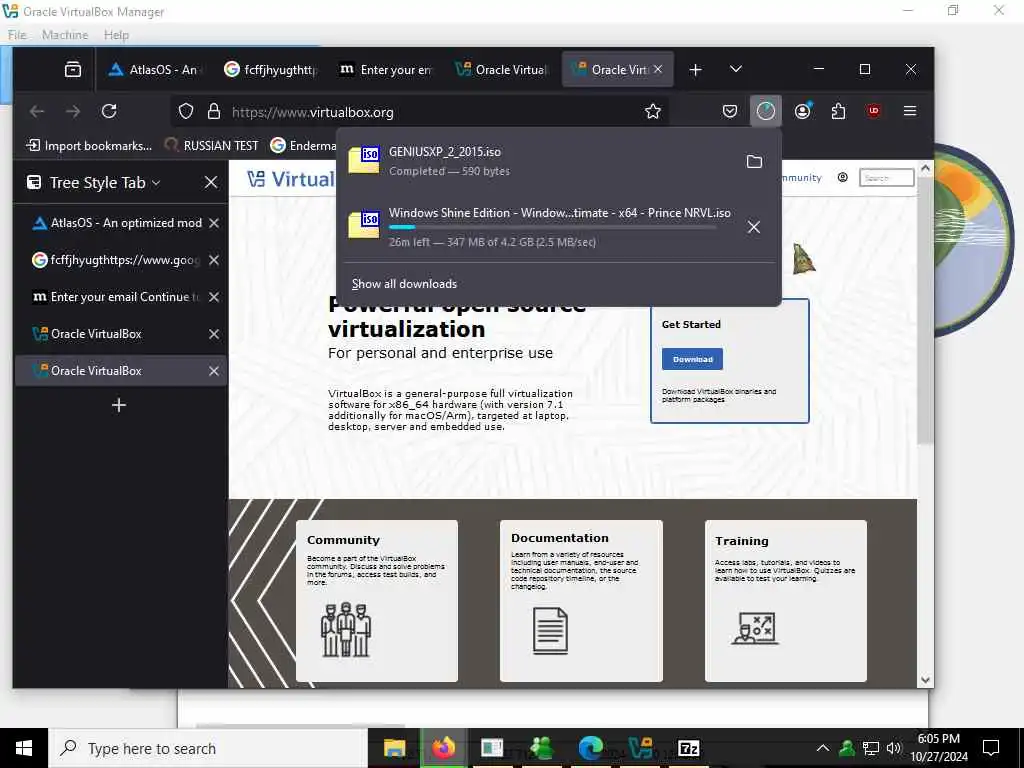Open notification center icon
Screen dimensions: 1024x768
(991, 748)
